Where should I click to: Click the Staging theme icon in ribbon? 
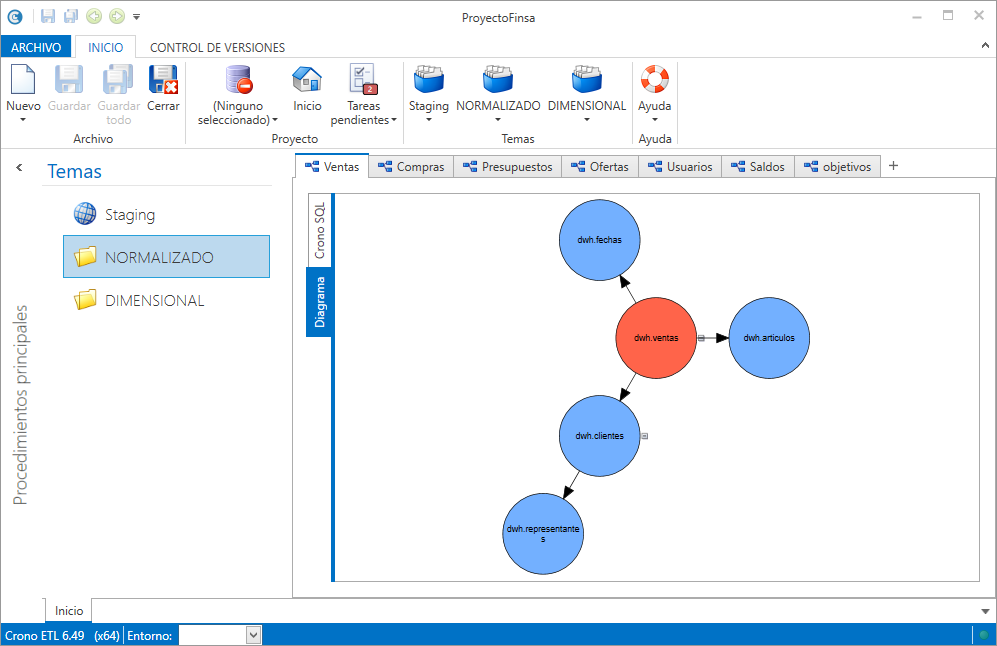click(429, 80)
